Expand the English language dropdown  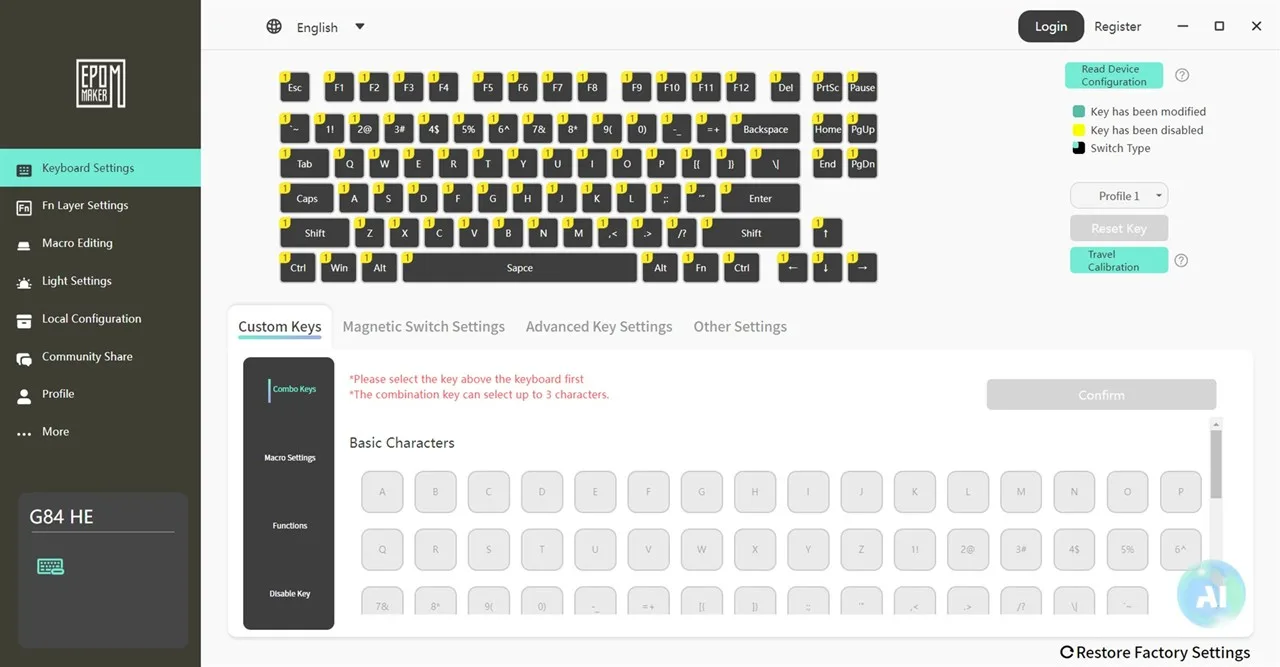[360, 27]
